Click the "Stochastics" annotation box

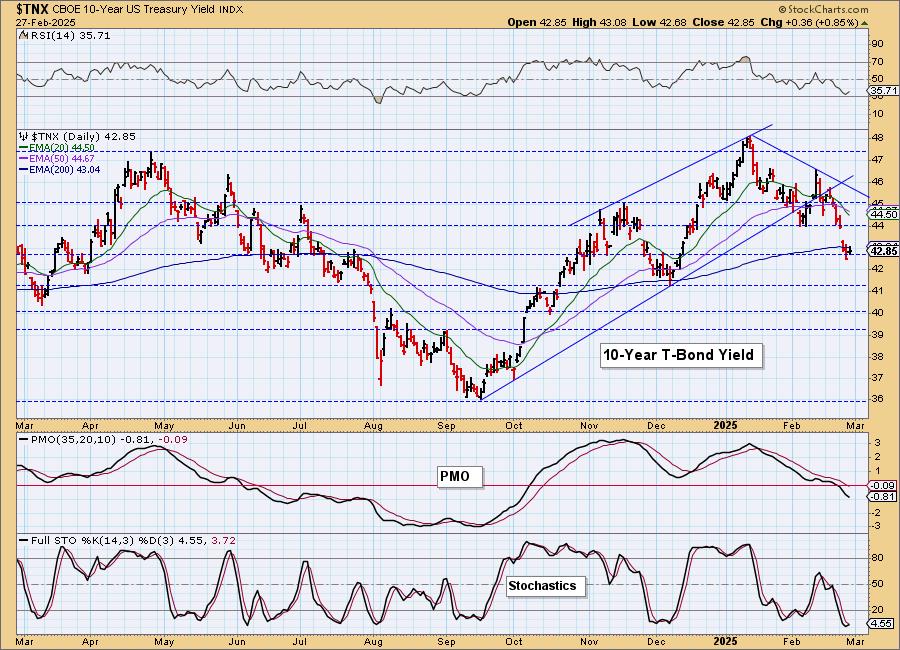tap(545, 586)
